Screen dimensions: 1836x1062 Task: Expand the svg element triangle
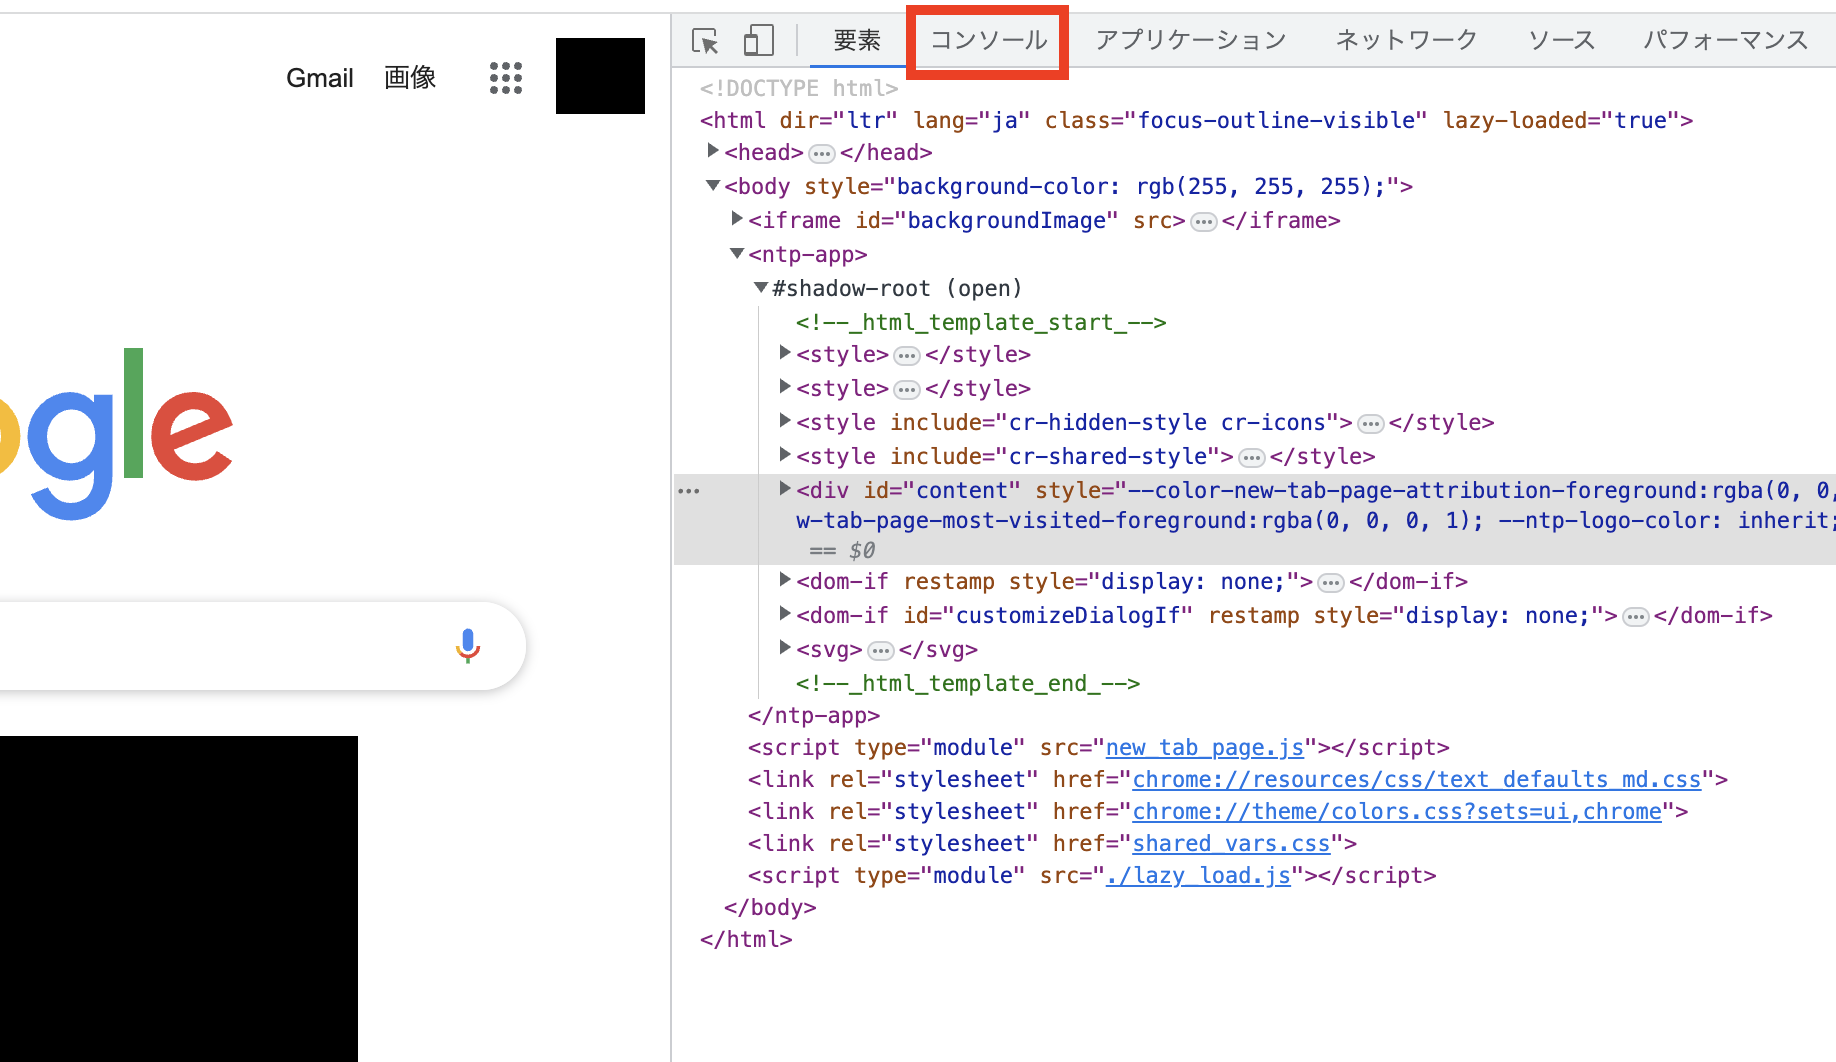785,648
